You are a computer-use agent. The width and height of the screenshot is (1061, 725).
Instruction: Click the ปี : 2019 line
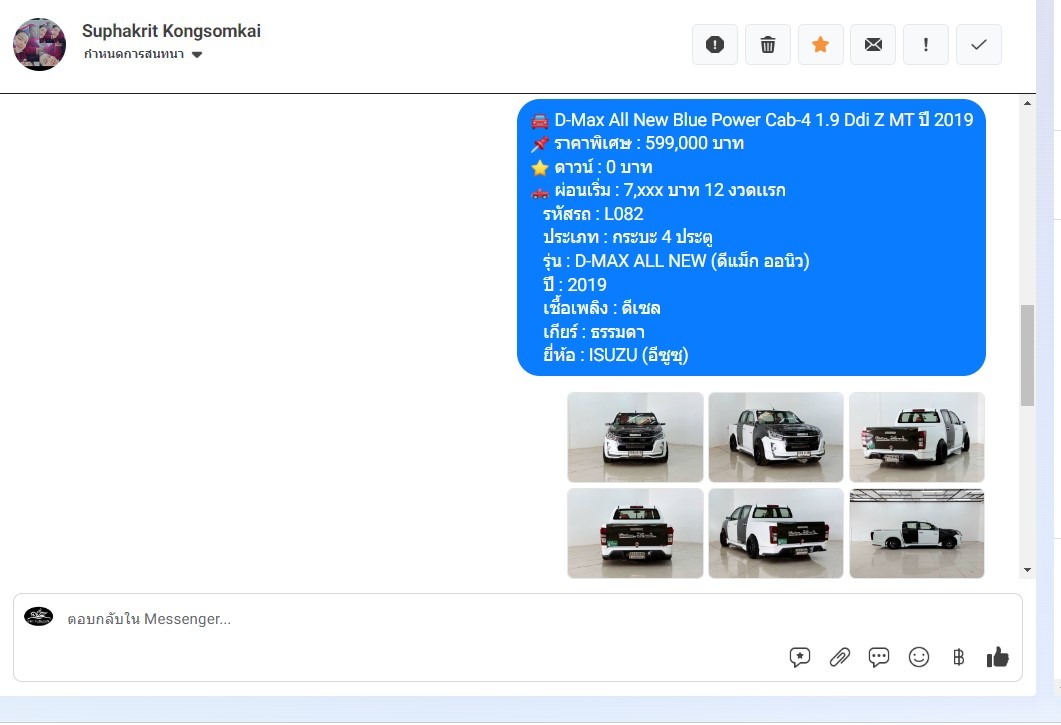pyautogui.click(x=574, y=285)
